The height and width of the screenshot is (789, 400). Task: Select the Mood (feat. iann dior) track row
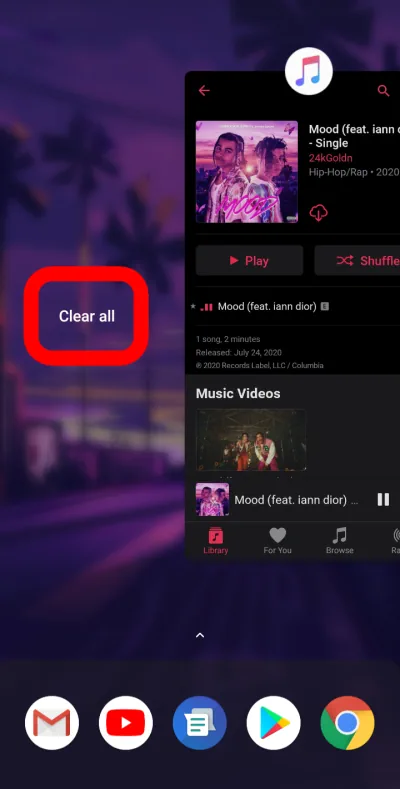coord(293,306)
